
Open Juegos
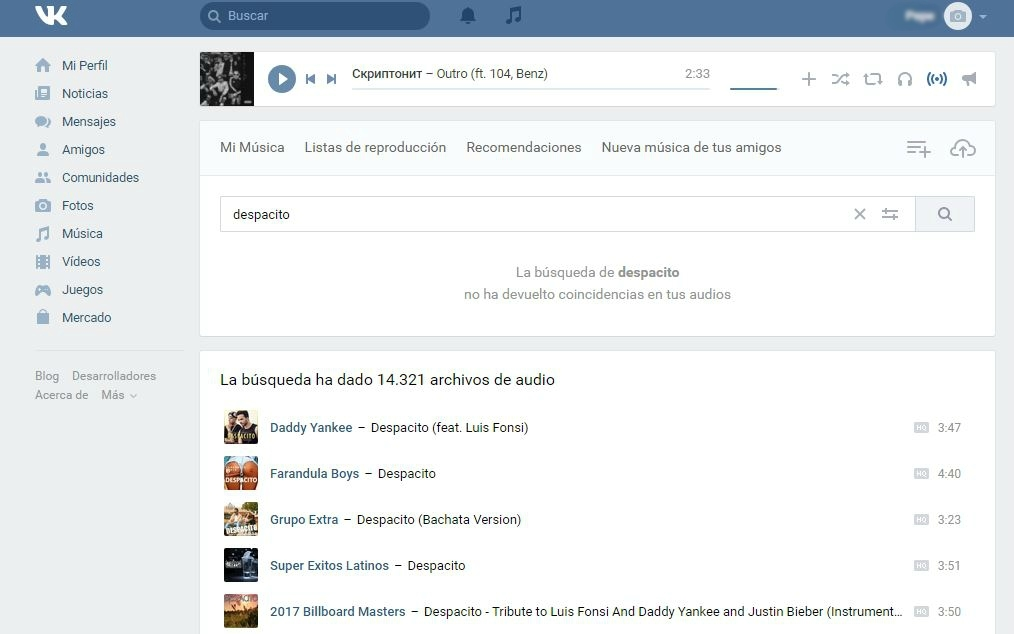tap(69, 290)
